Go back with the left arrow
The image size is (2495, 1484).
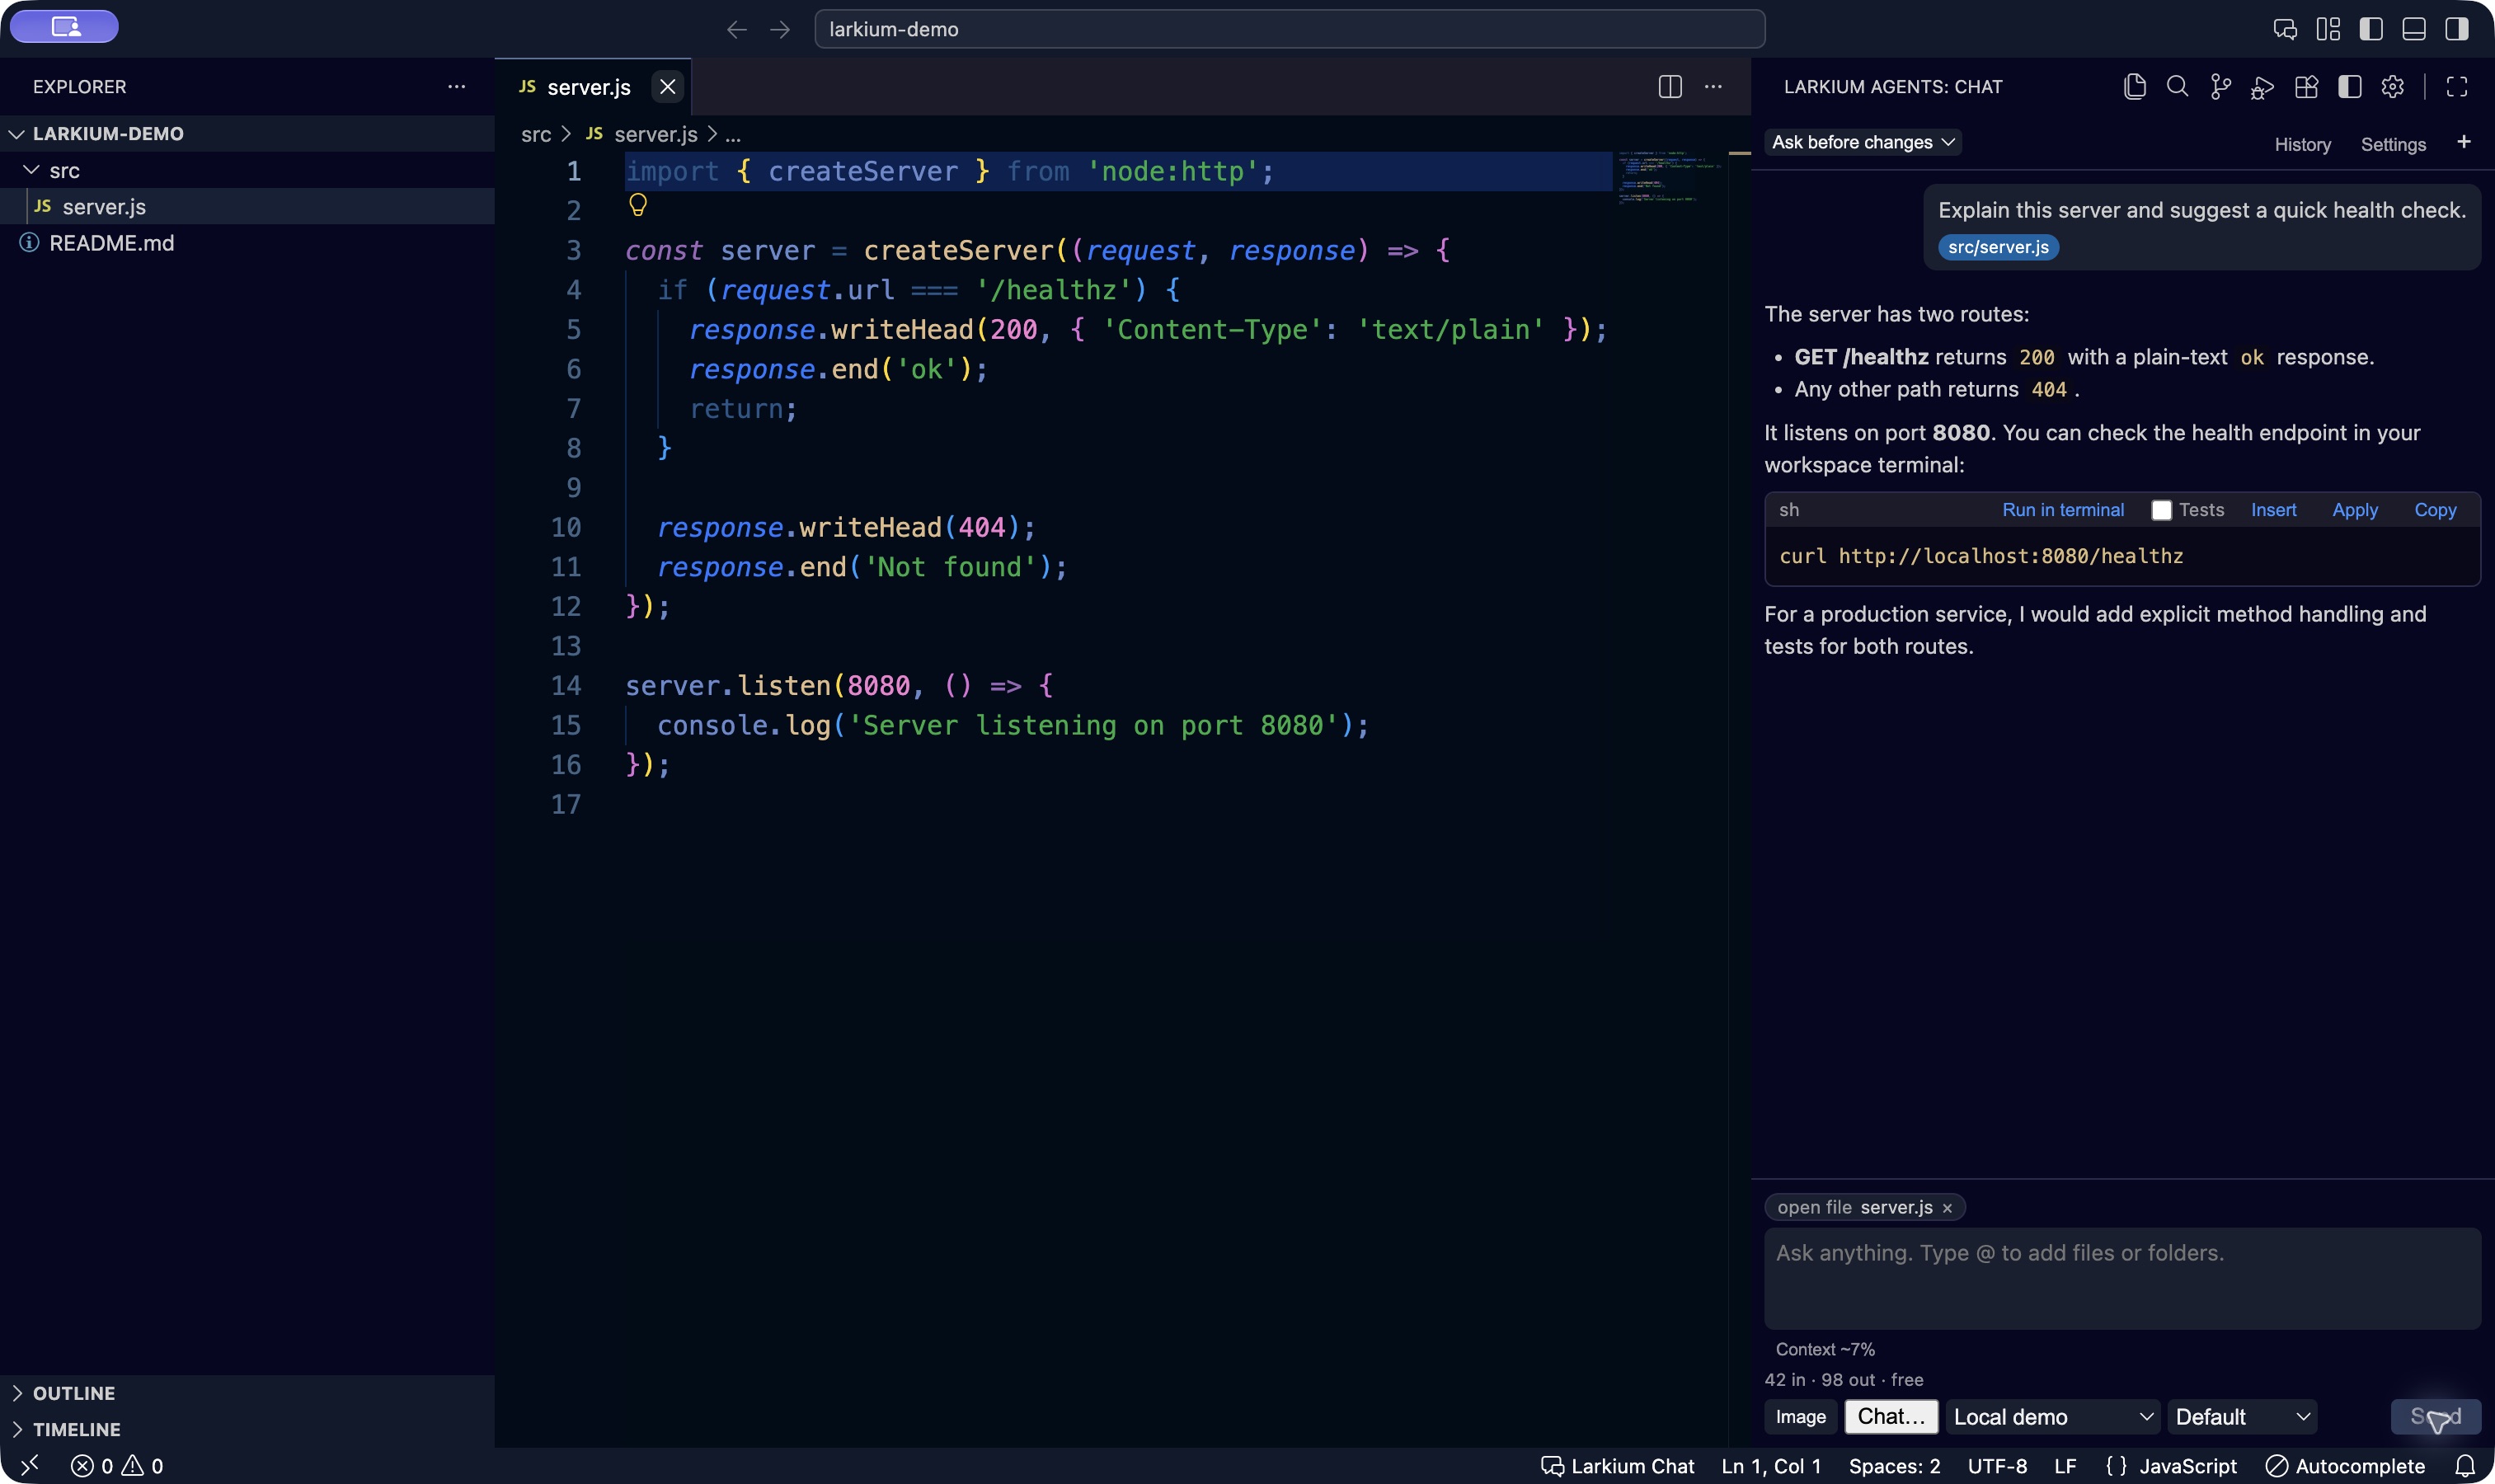pyautogui.click(x=737, y=30)
